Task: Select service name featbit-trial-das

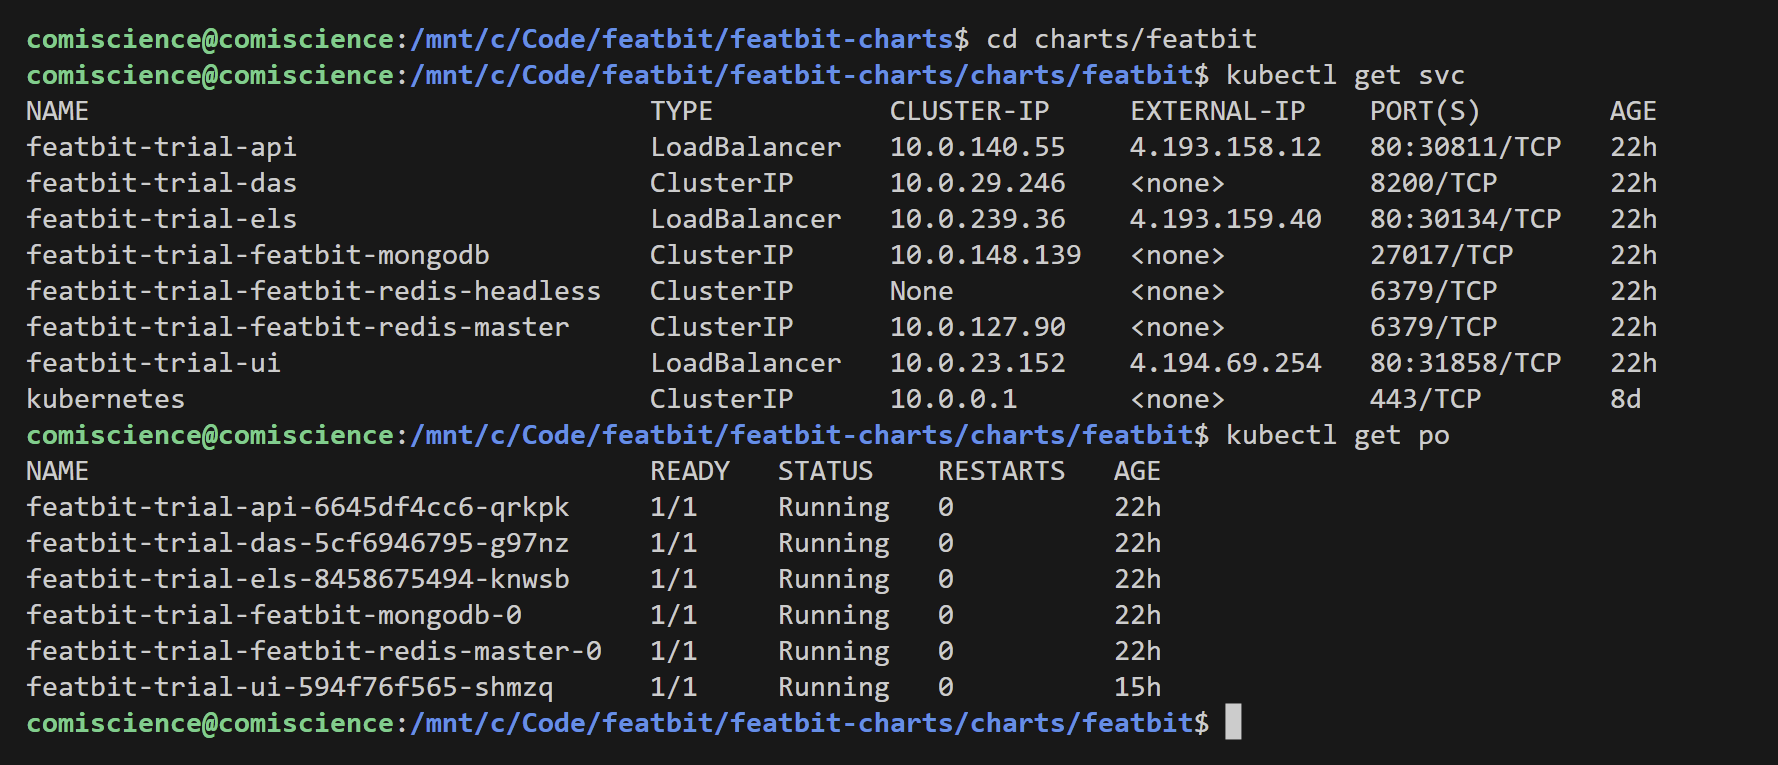Action: coord(161,183)
